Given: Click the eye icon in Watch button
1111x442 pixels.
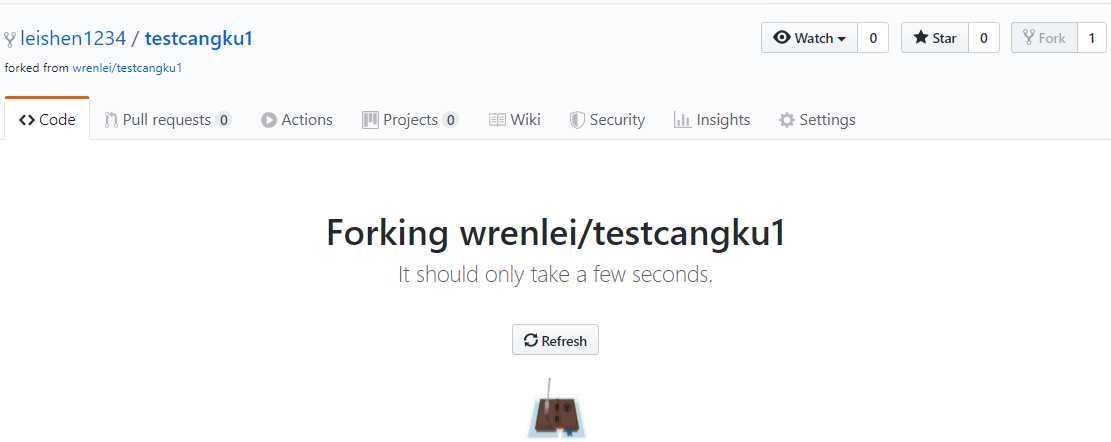Looking at the screenshot, I should [782, 38].
